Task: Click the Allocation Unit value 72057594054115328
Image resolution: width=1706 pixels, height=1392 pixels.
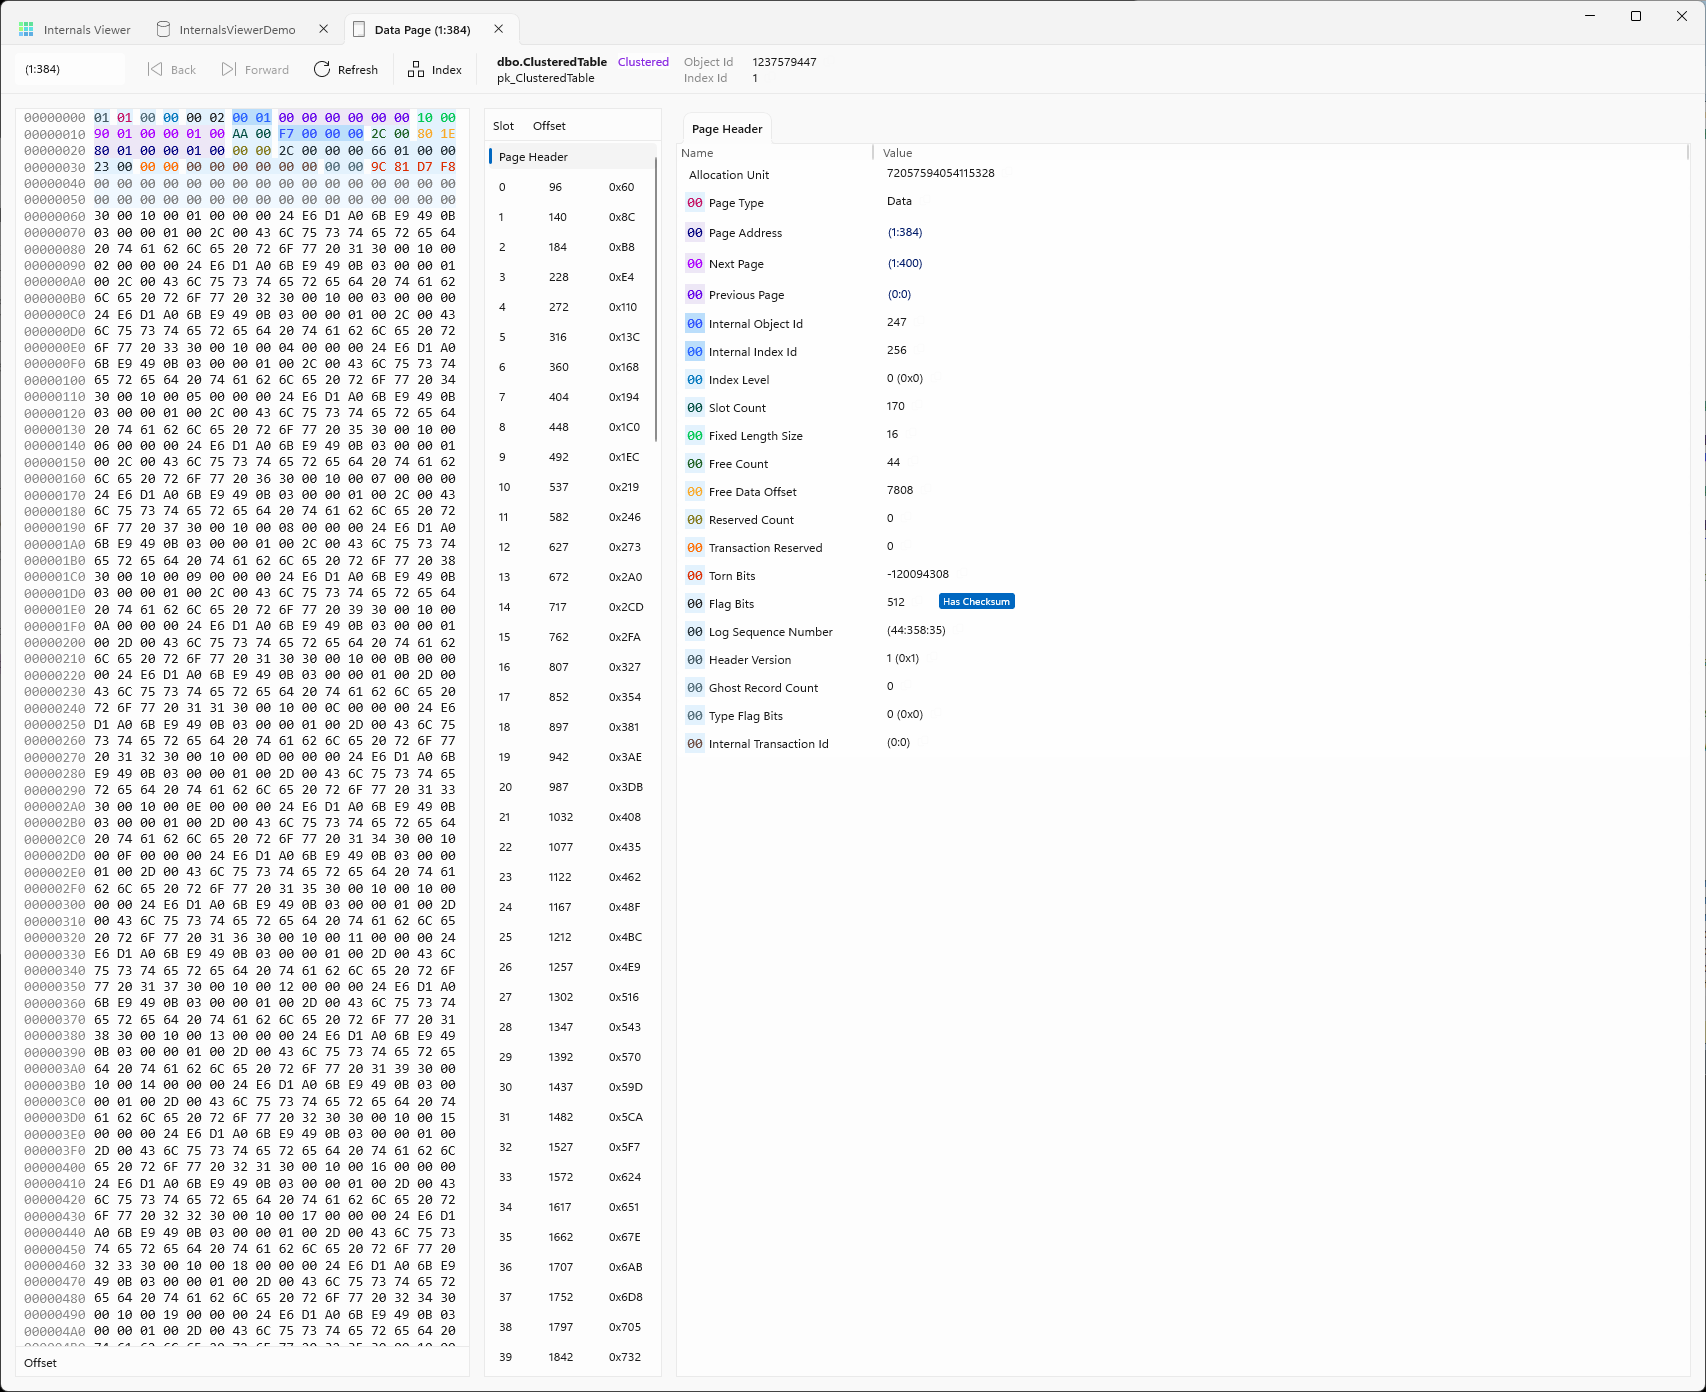Action: [940, 173]
